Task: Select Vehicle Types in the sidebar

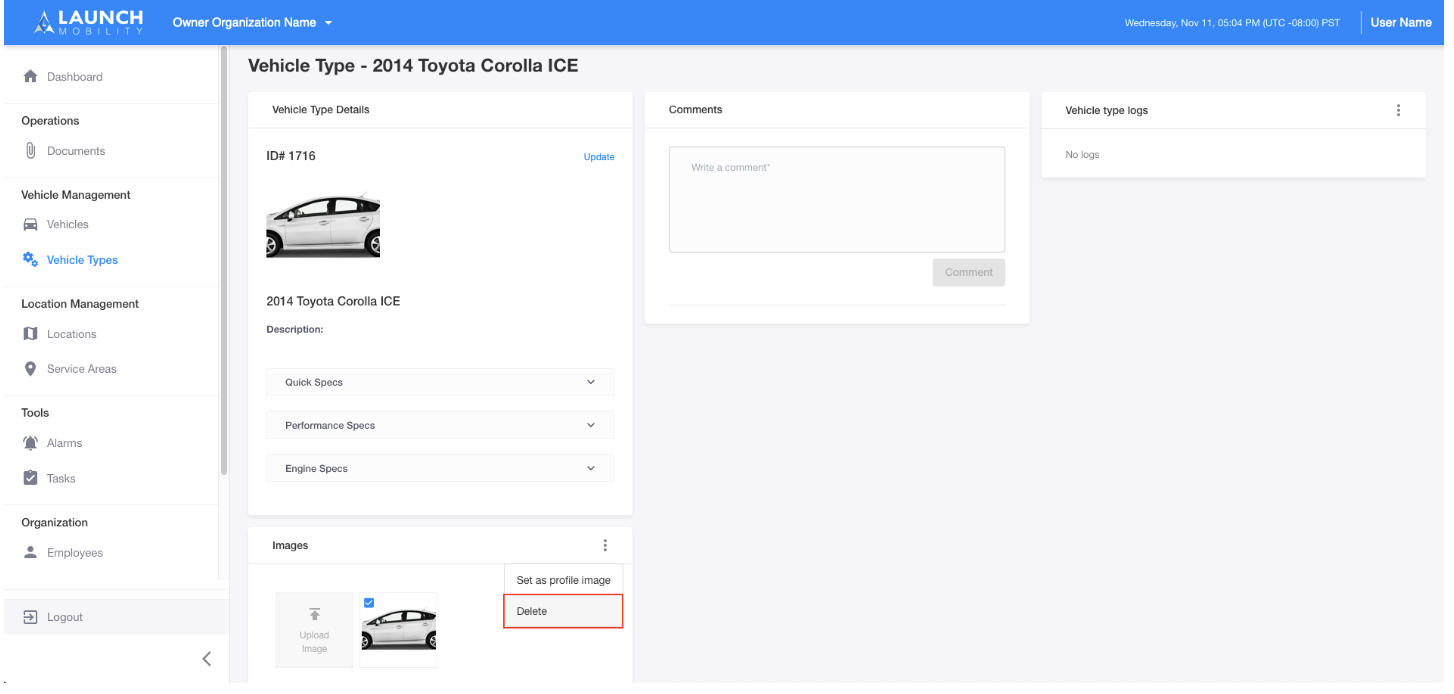Action: [x=82, y=260]
